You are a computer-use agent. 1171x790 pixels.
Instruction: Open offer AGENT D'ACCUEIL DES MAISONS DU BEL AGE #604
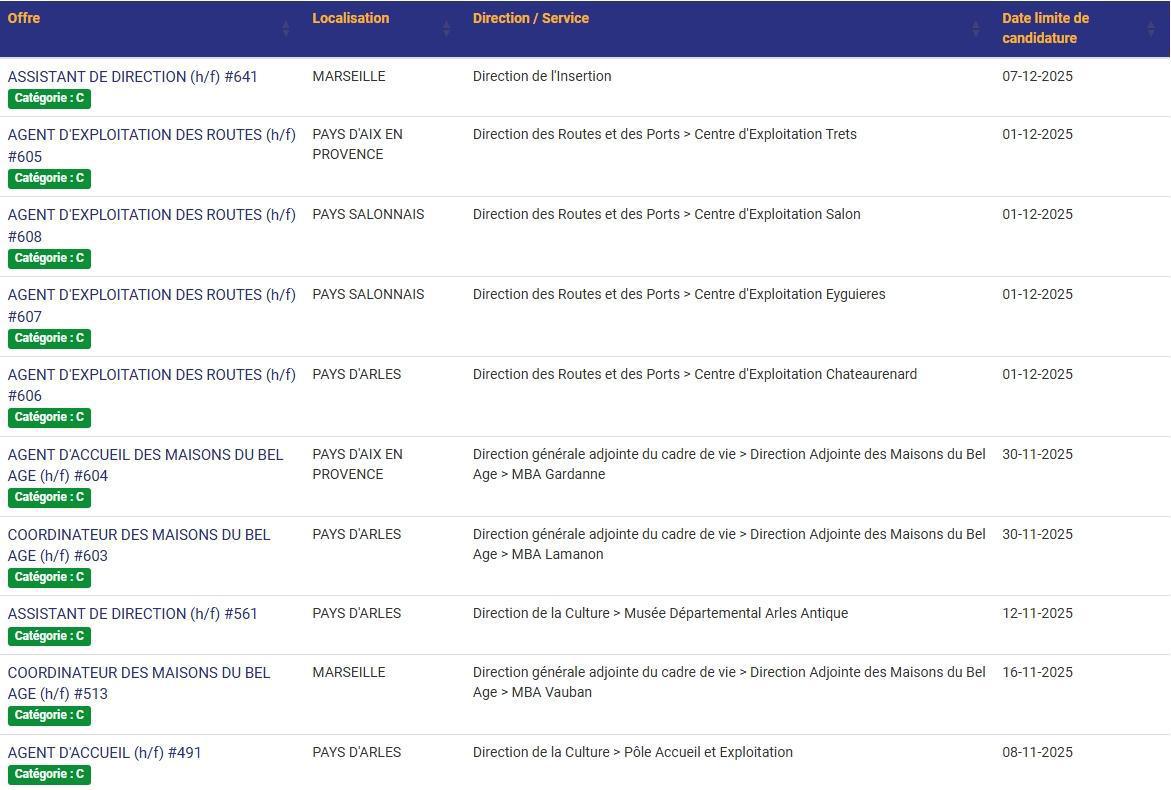coord(145,464)
